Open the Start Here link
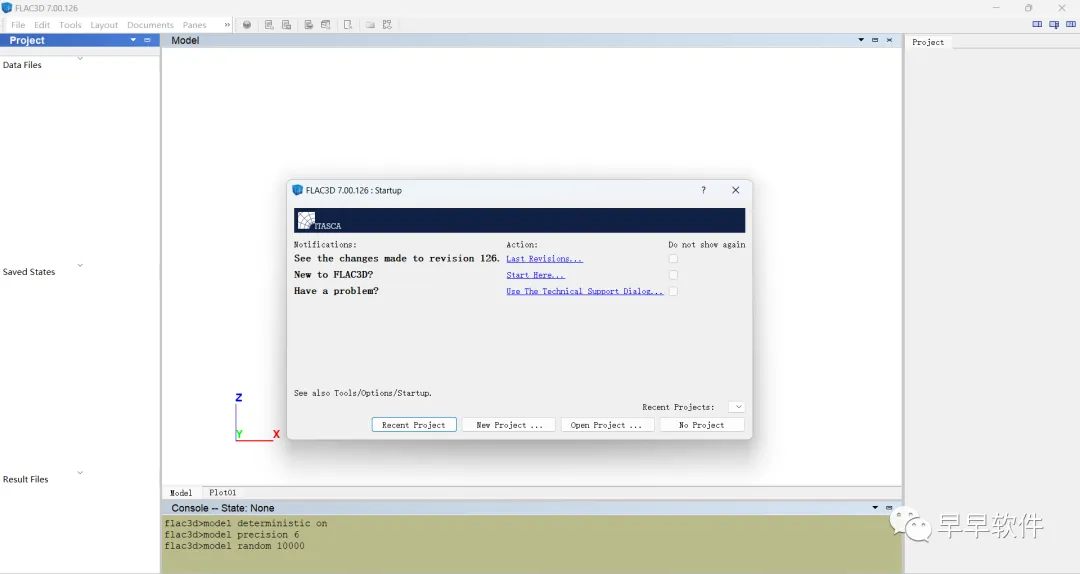 tap(535, 275)
